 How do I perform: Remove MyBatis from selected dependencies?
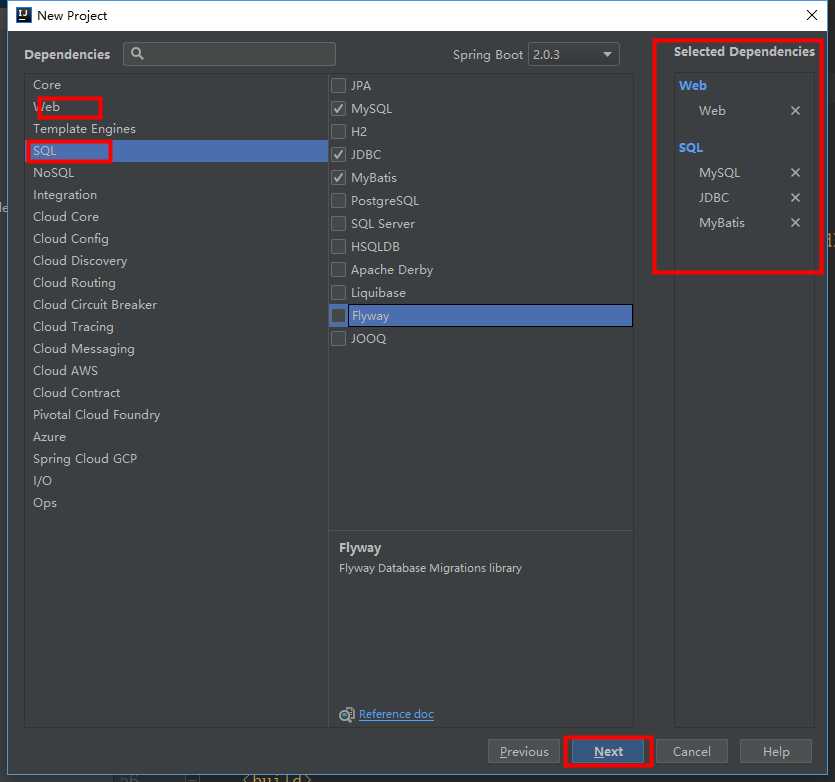coord(795,223)
